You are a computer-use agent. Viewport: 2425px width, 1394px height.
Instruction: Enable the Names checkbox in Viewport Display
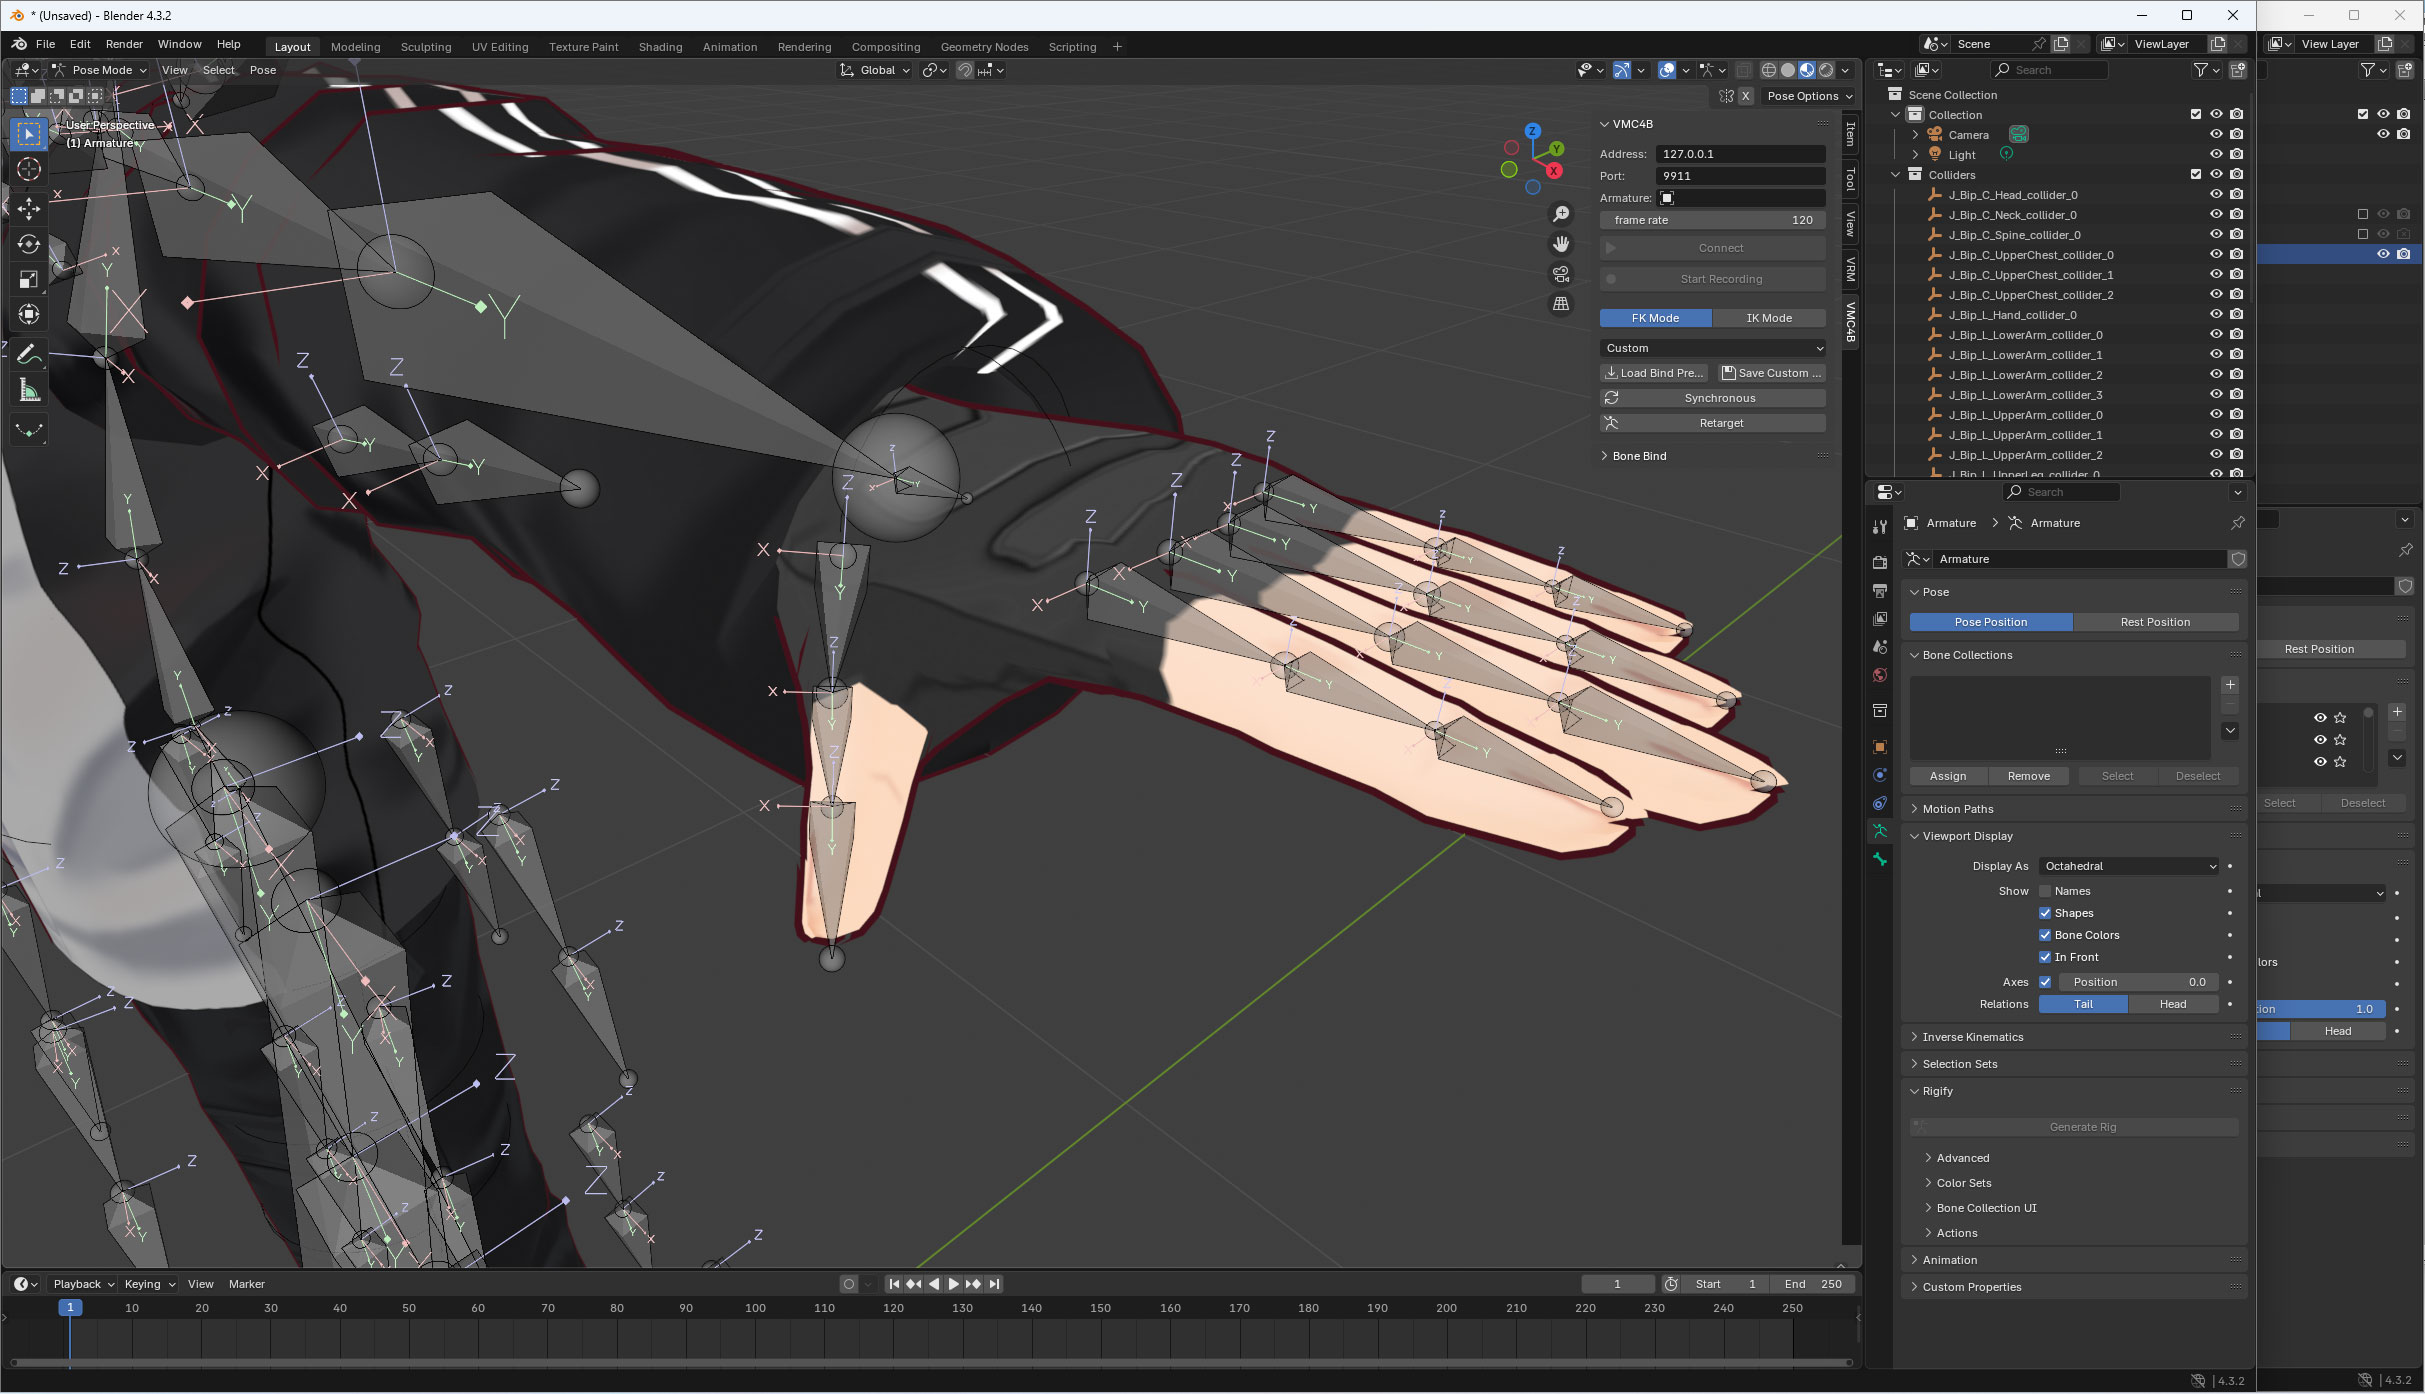click(x=2045, y=891)
